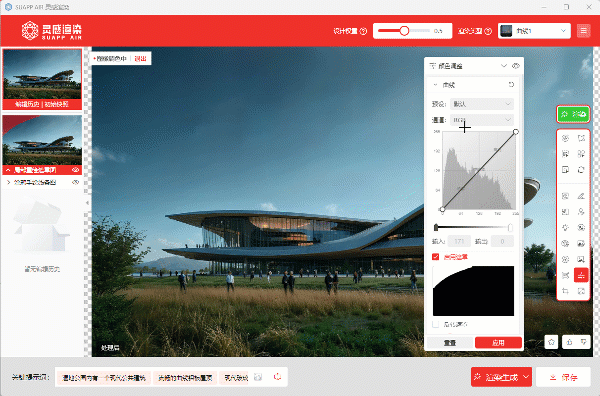Open the channel RGB dropdown
This screenshot has height=396, width=600.
(482, 120)
